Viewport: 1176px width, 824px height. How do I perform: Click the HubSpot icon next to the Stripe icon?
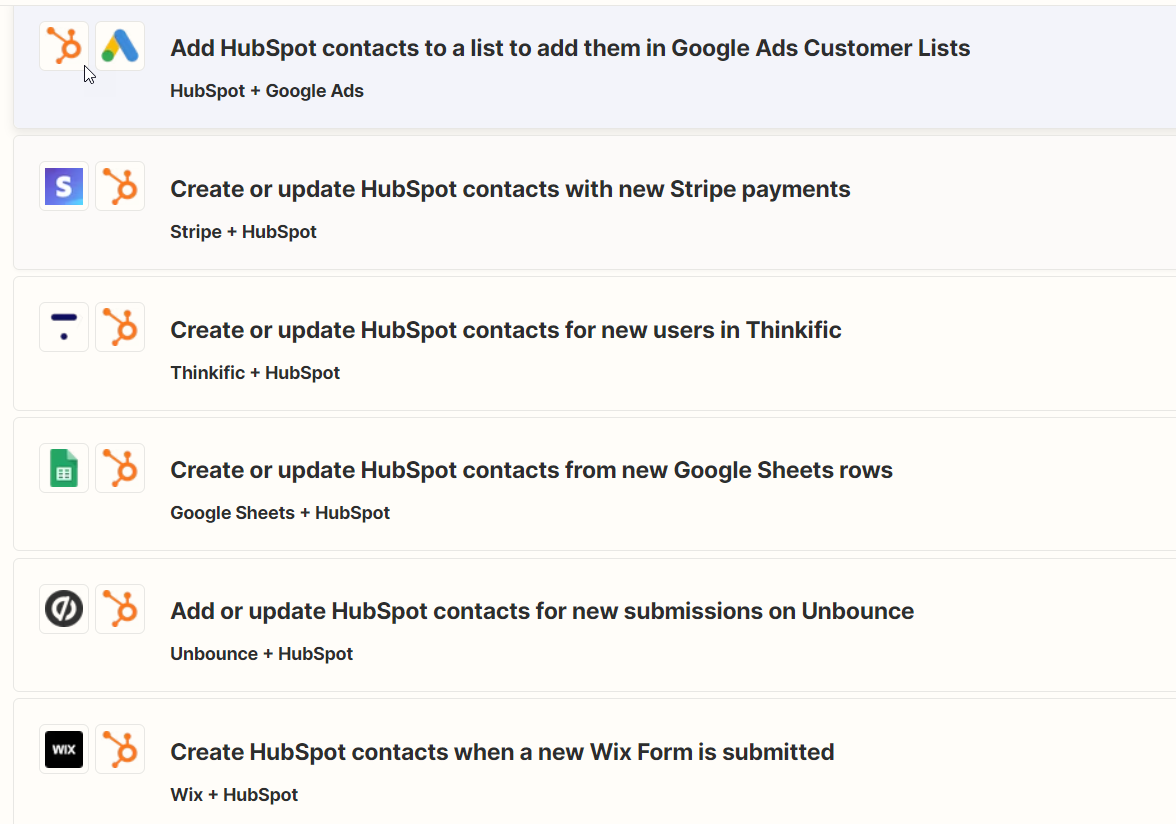point(120,186)
